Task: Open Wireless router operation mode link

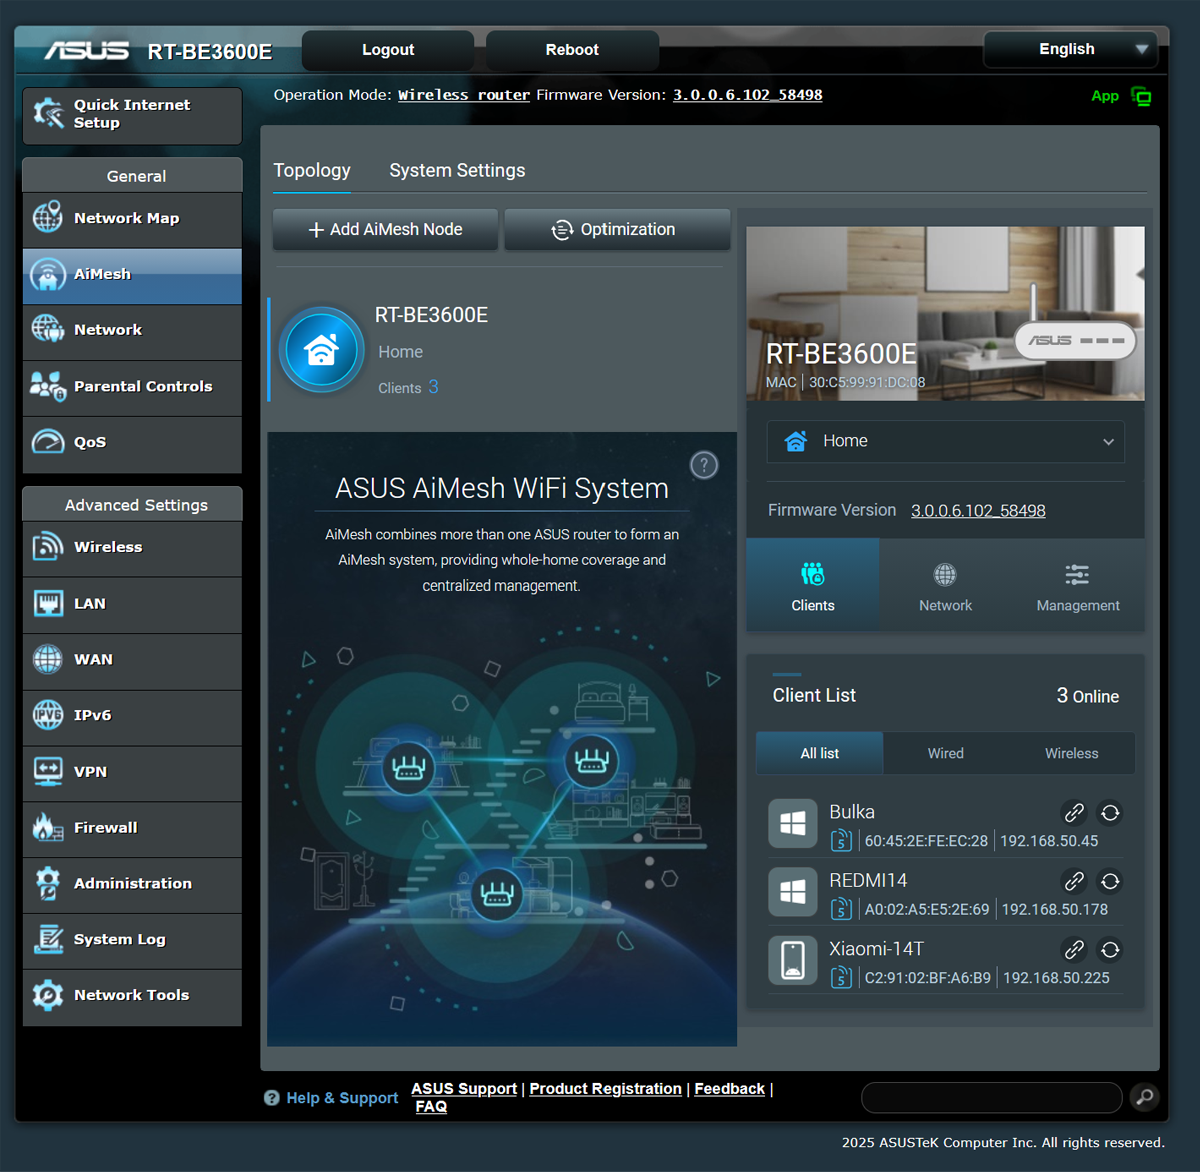Action: [x=464, y=95]
